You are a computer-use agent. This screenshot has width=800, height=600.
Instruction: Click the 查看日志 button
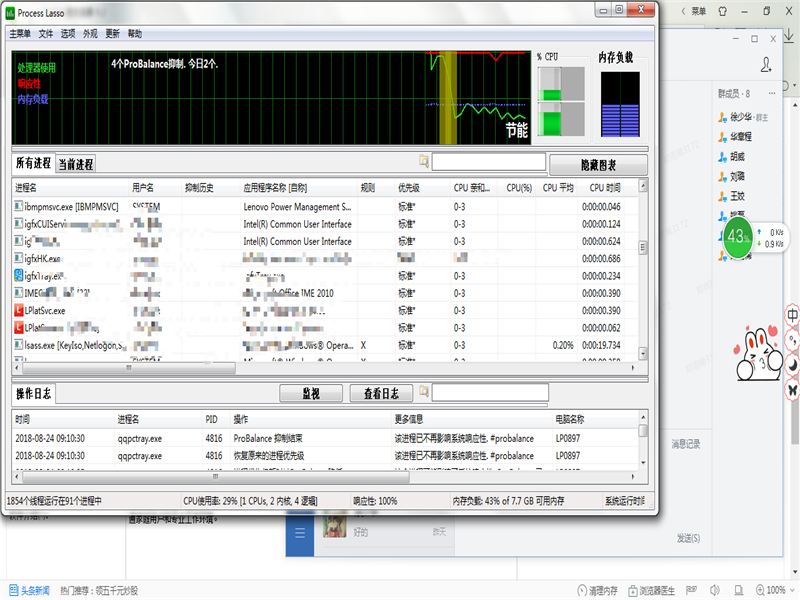tap(381, 393)
